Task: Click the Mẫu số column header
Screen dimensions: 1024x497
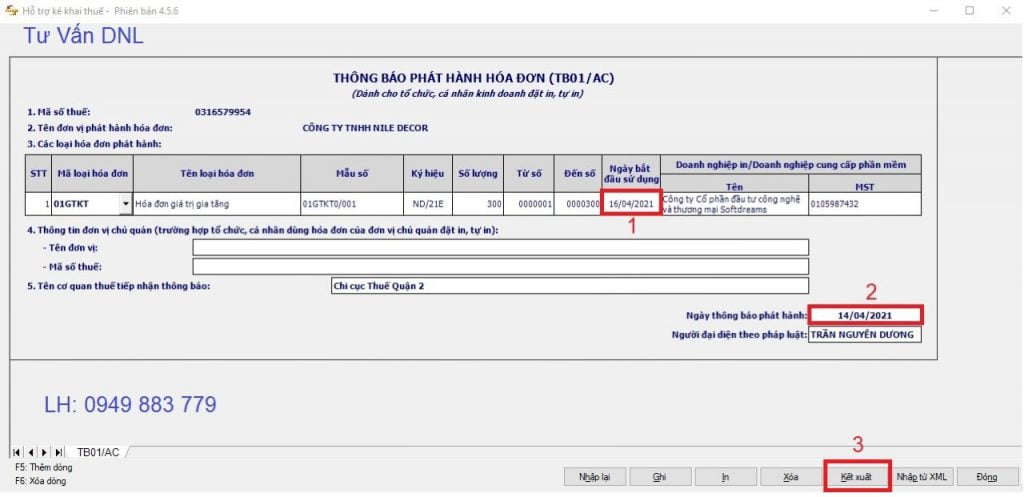Action: click(x=351, y=174)
